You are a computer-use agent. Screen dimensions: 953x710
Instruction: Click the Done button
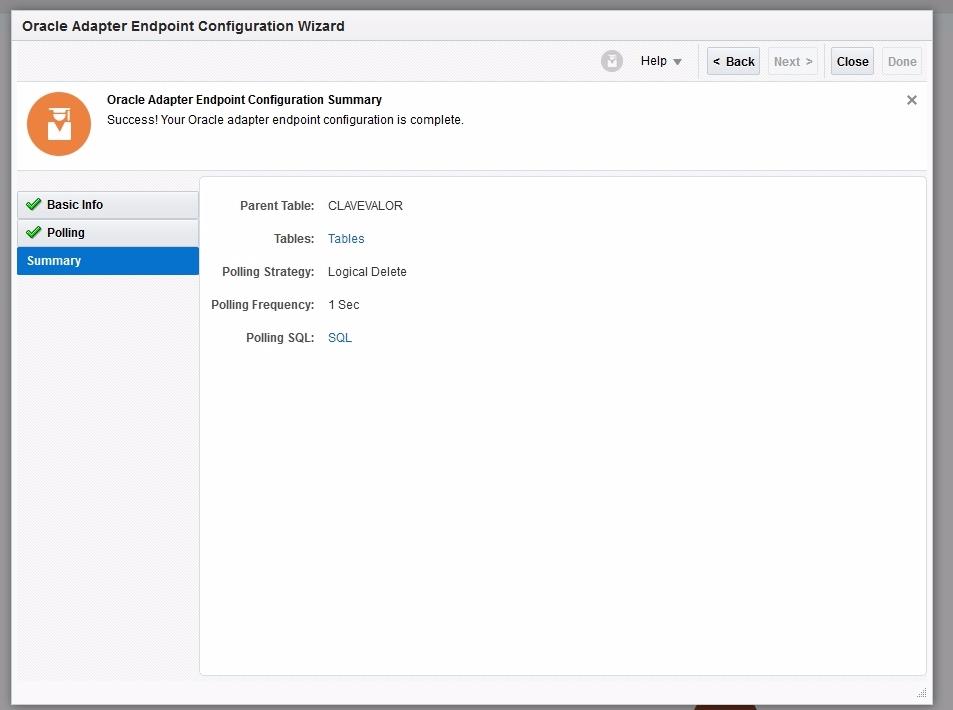pos(902,61)
